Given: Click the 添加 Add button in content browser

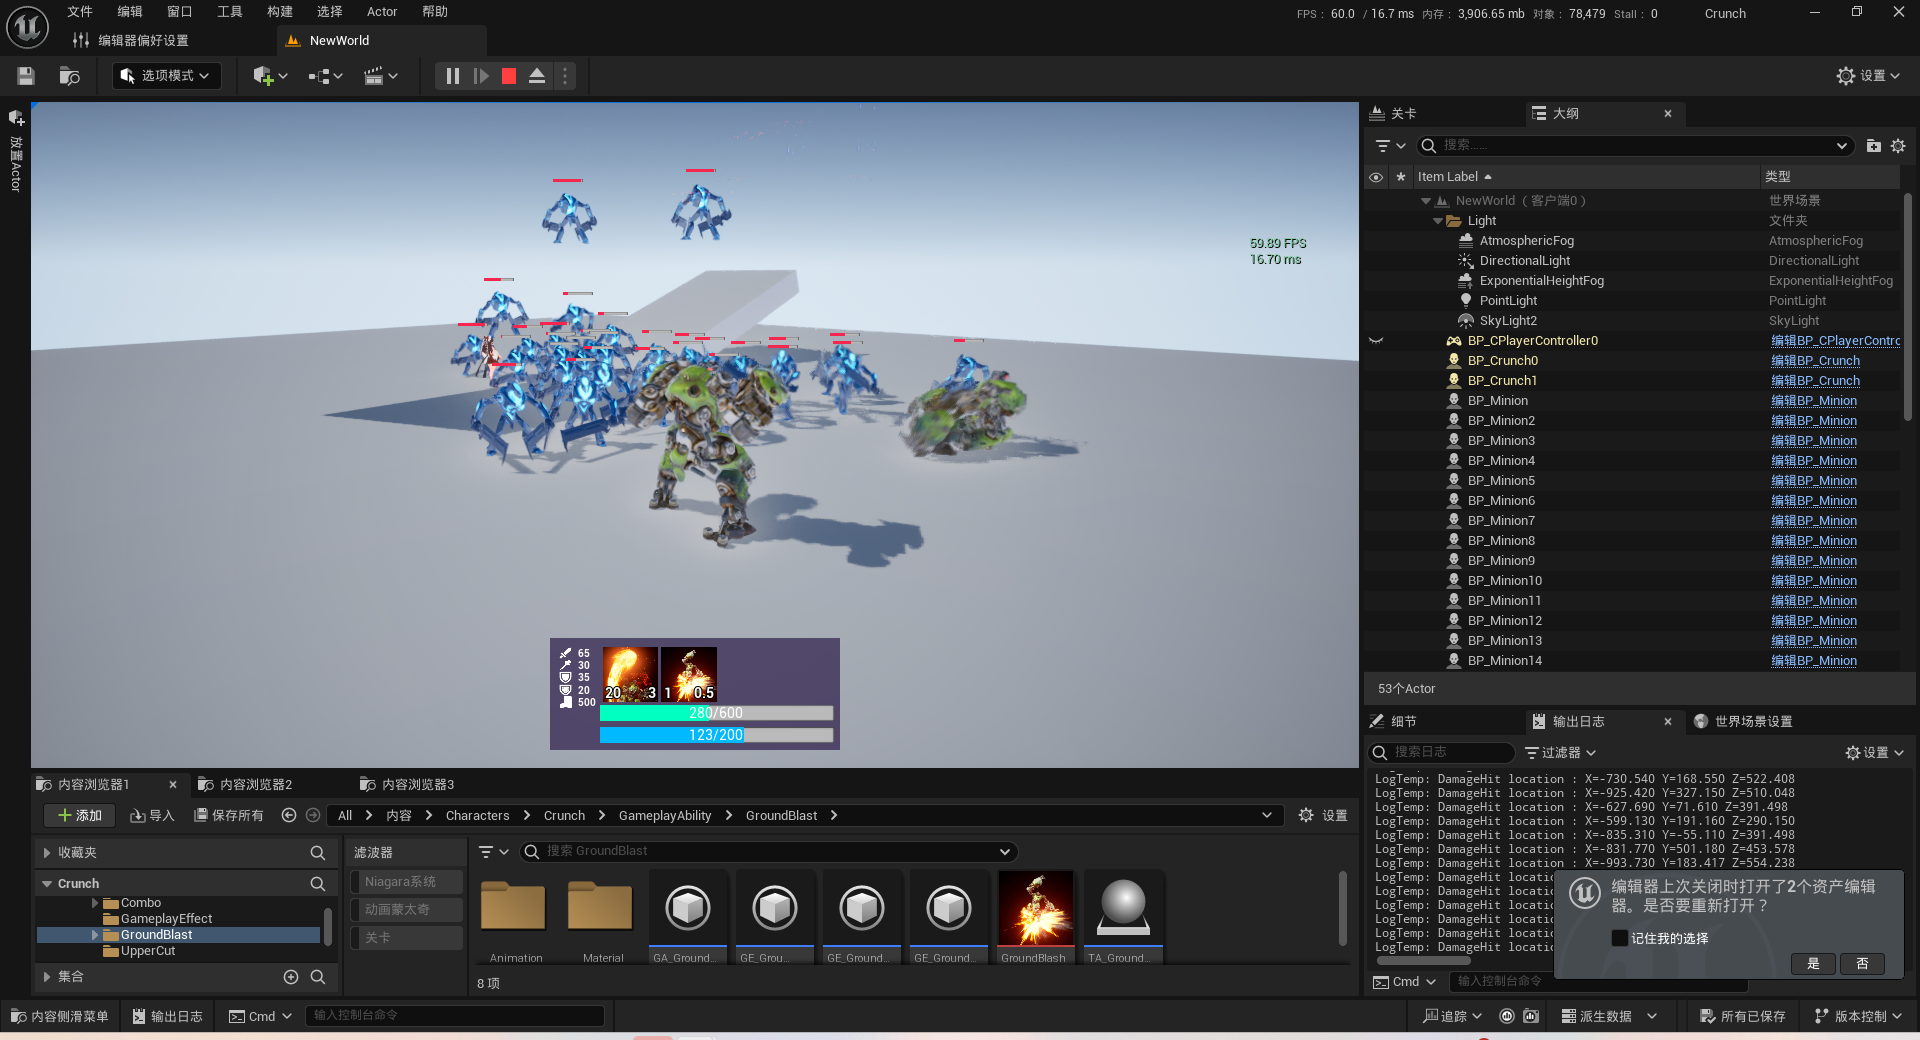Looking at the screenshot, I should [x=80, y=816].
